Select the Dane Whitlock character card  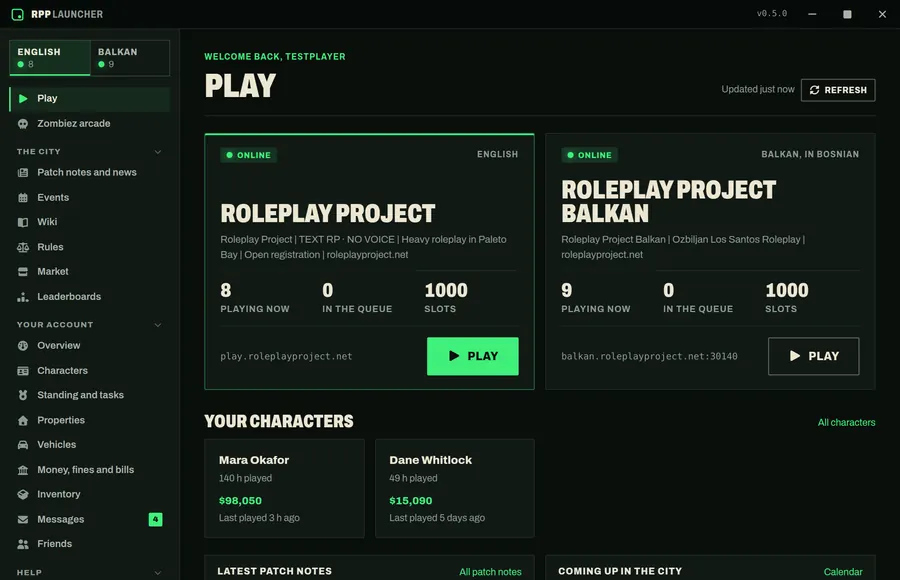click(x=455, y=489)
